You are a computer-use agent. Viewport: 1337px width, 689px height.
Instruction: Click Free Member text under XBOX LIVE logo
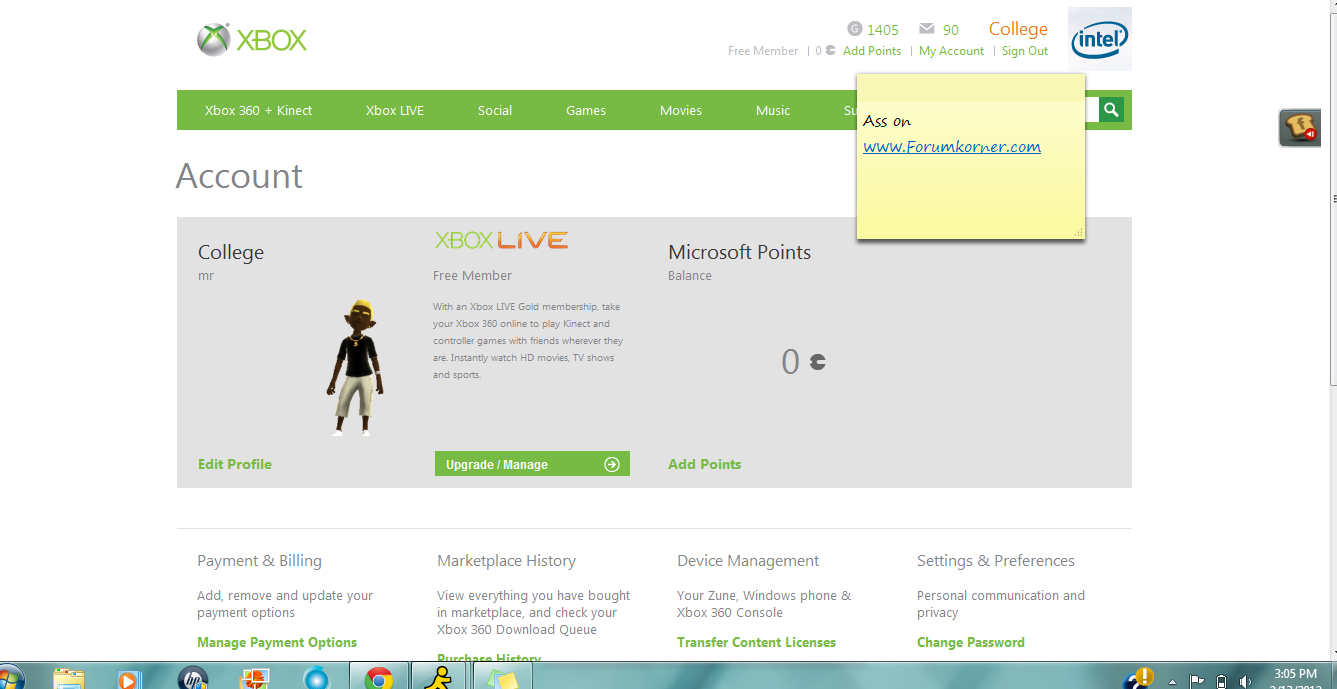tap(472, 275)
